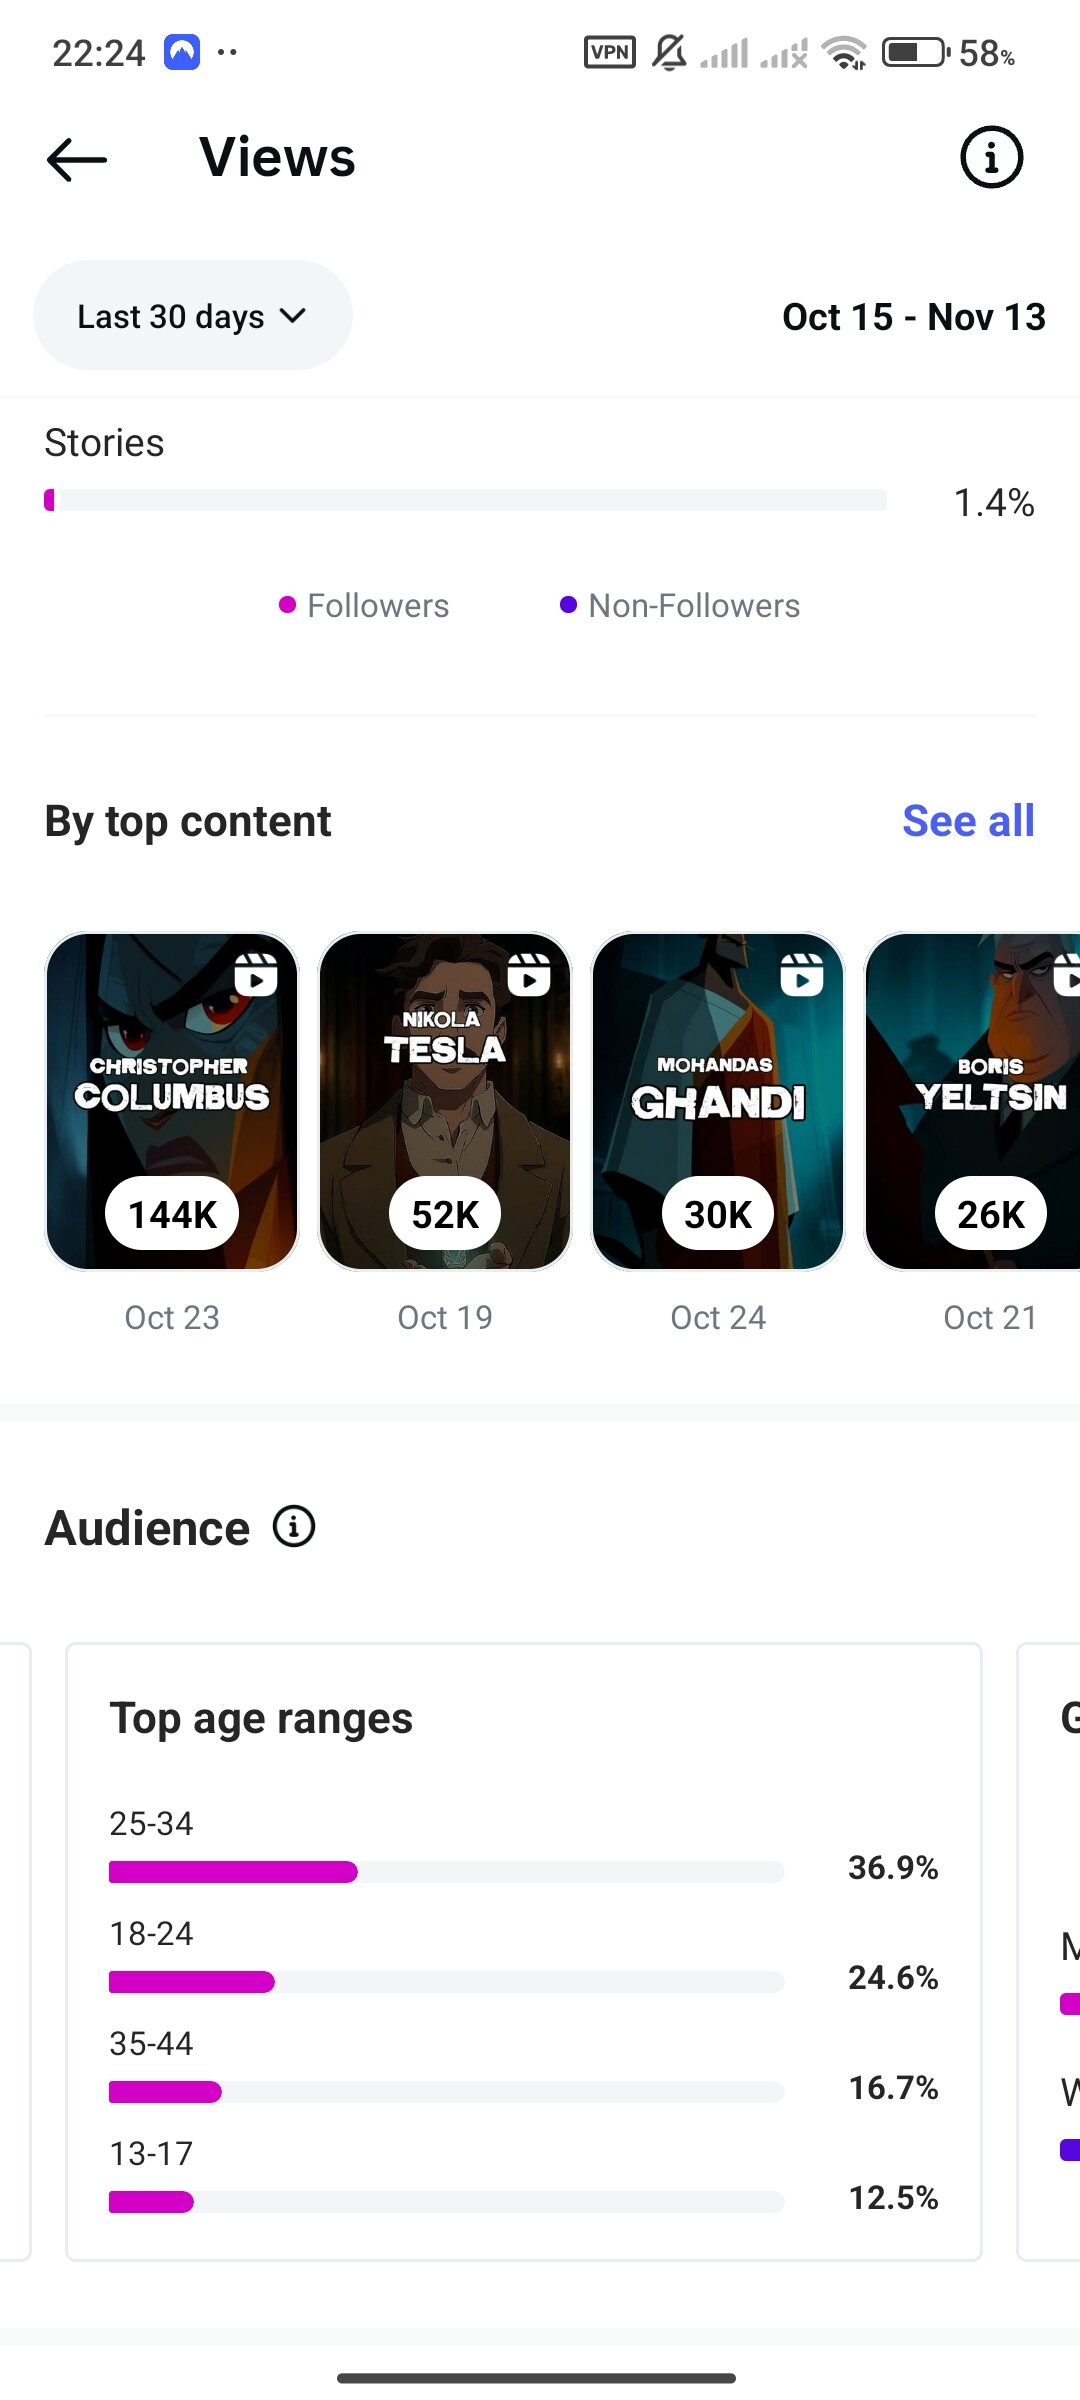Tap the Audience info icon
The width and height of the screenshot is (1080, 2400).
(294, 1527)
